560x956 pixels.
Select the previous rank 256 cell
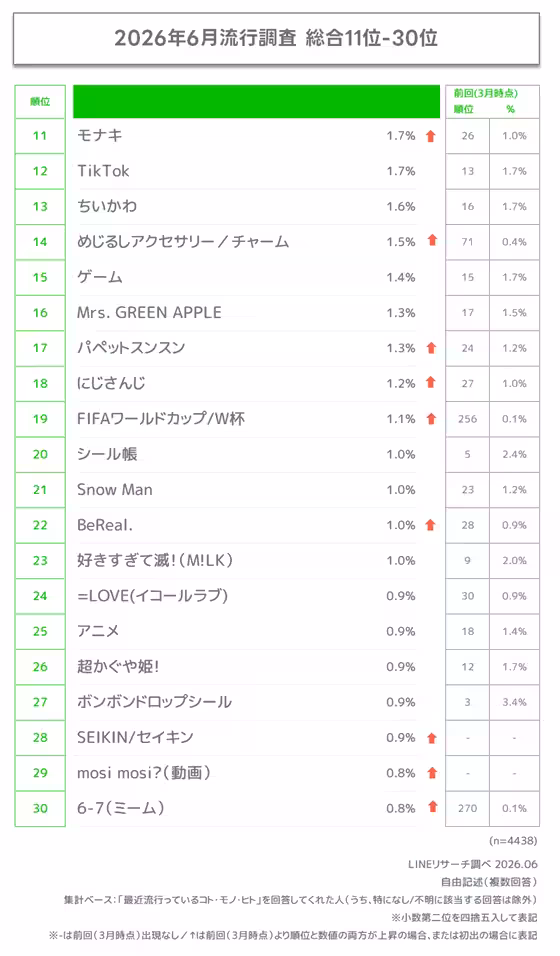tap(467, 419)
